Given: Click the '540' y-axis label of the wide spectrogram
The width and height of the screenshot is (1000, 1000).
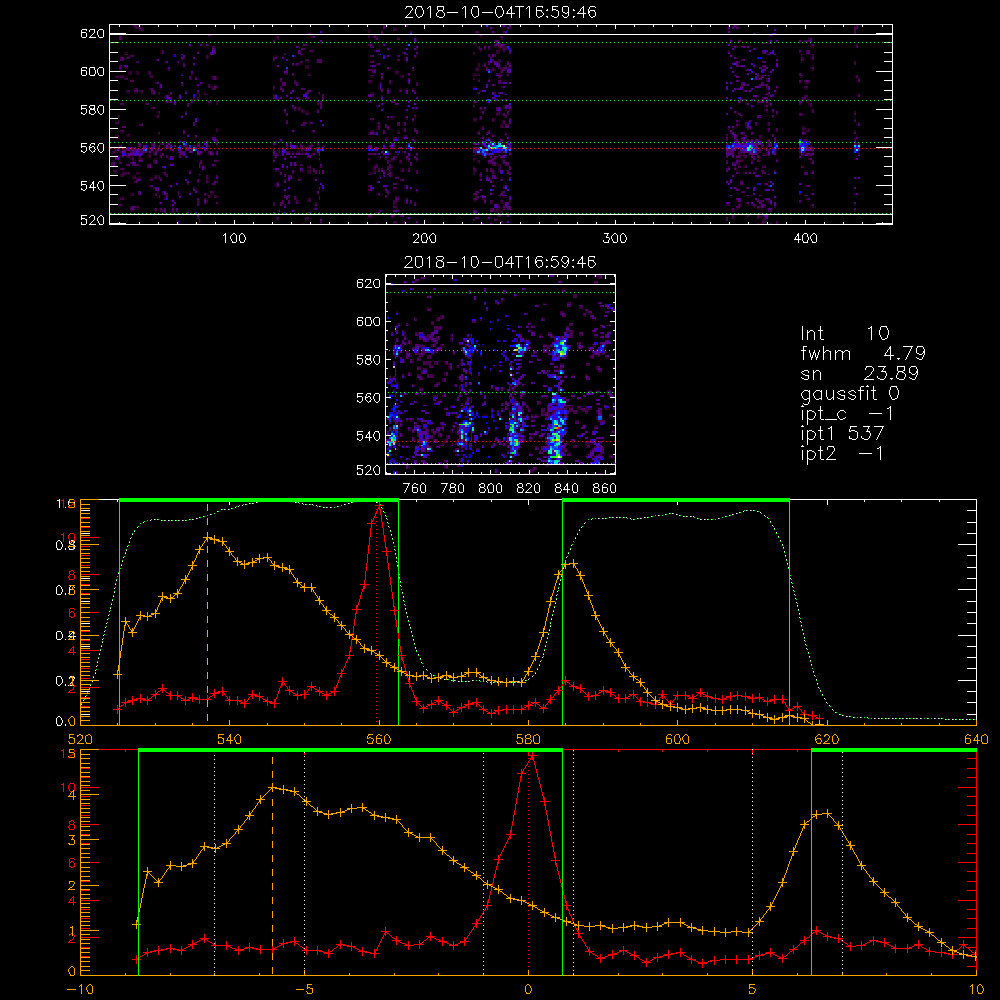Looking at the screenshot, I should 92,186.
